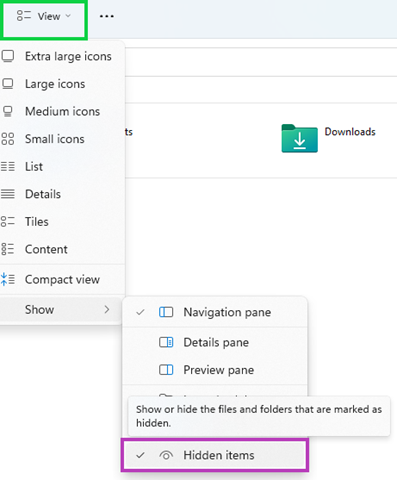Click the Small icons grid icon
This screenshot has height=480, width=397.
coord(8,139)
